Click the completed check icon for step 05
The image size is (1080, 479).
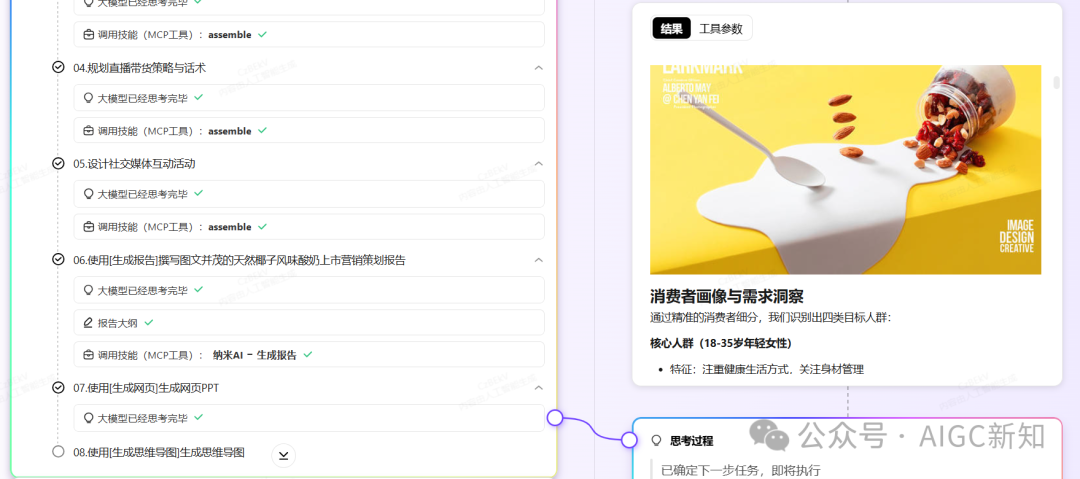pyautogui.click(x=59, y=163)
